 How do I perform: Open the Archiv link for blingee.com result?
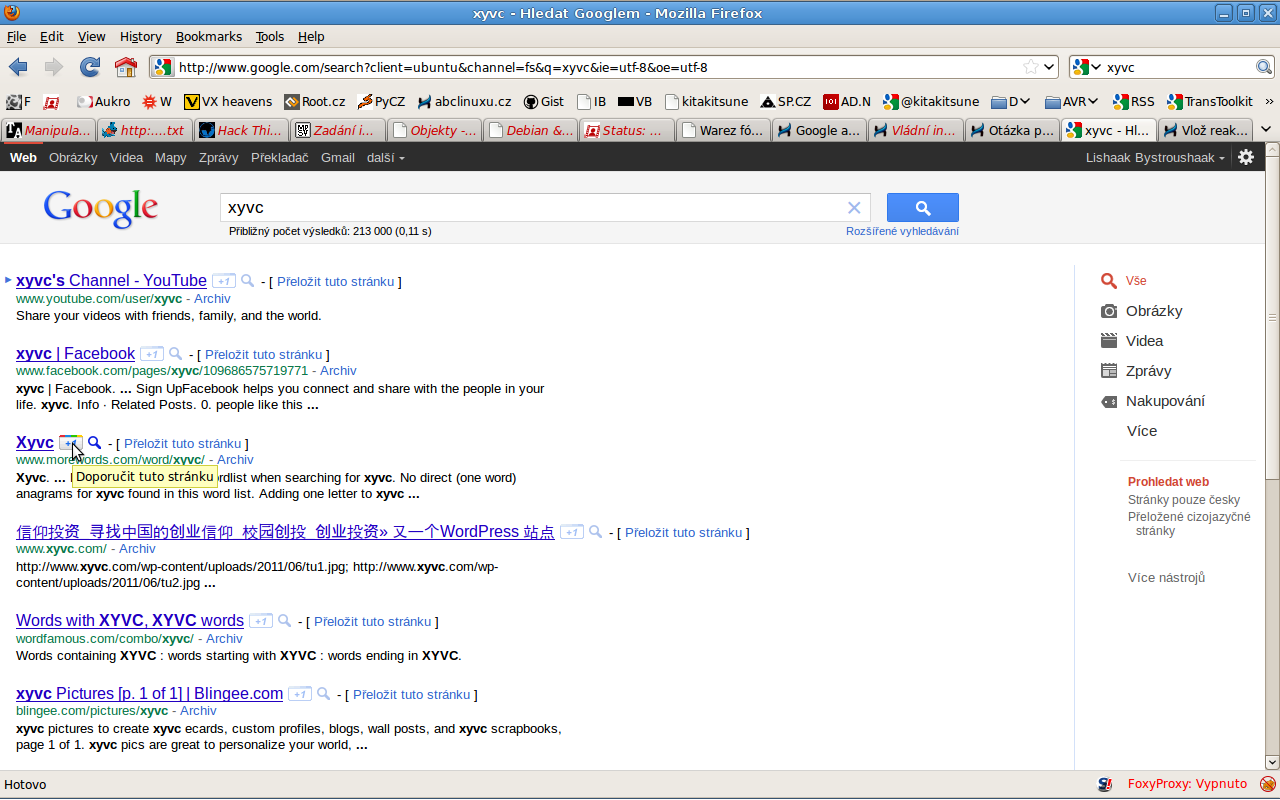point(198,711)
